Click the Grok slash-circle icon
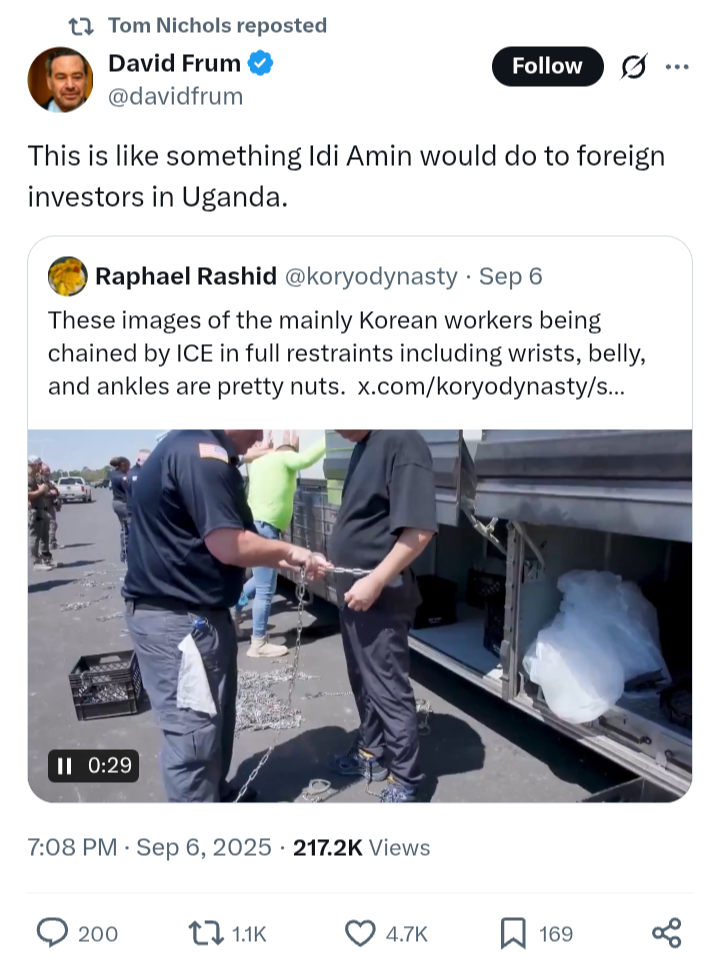This screenshot has width=720, height=970. (x=633, y=67)
